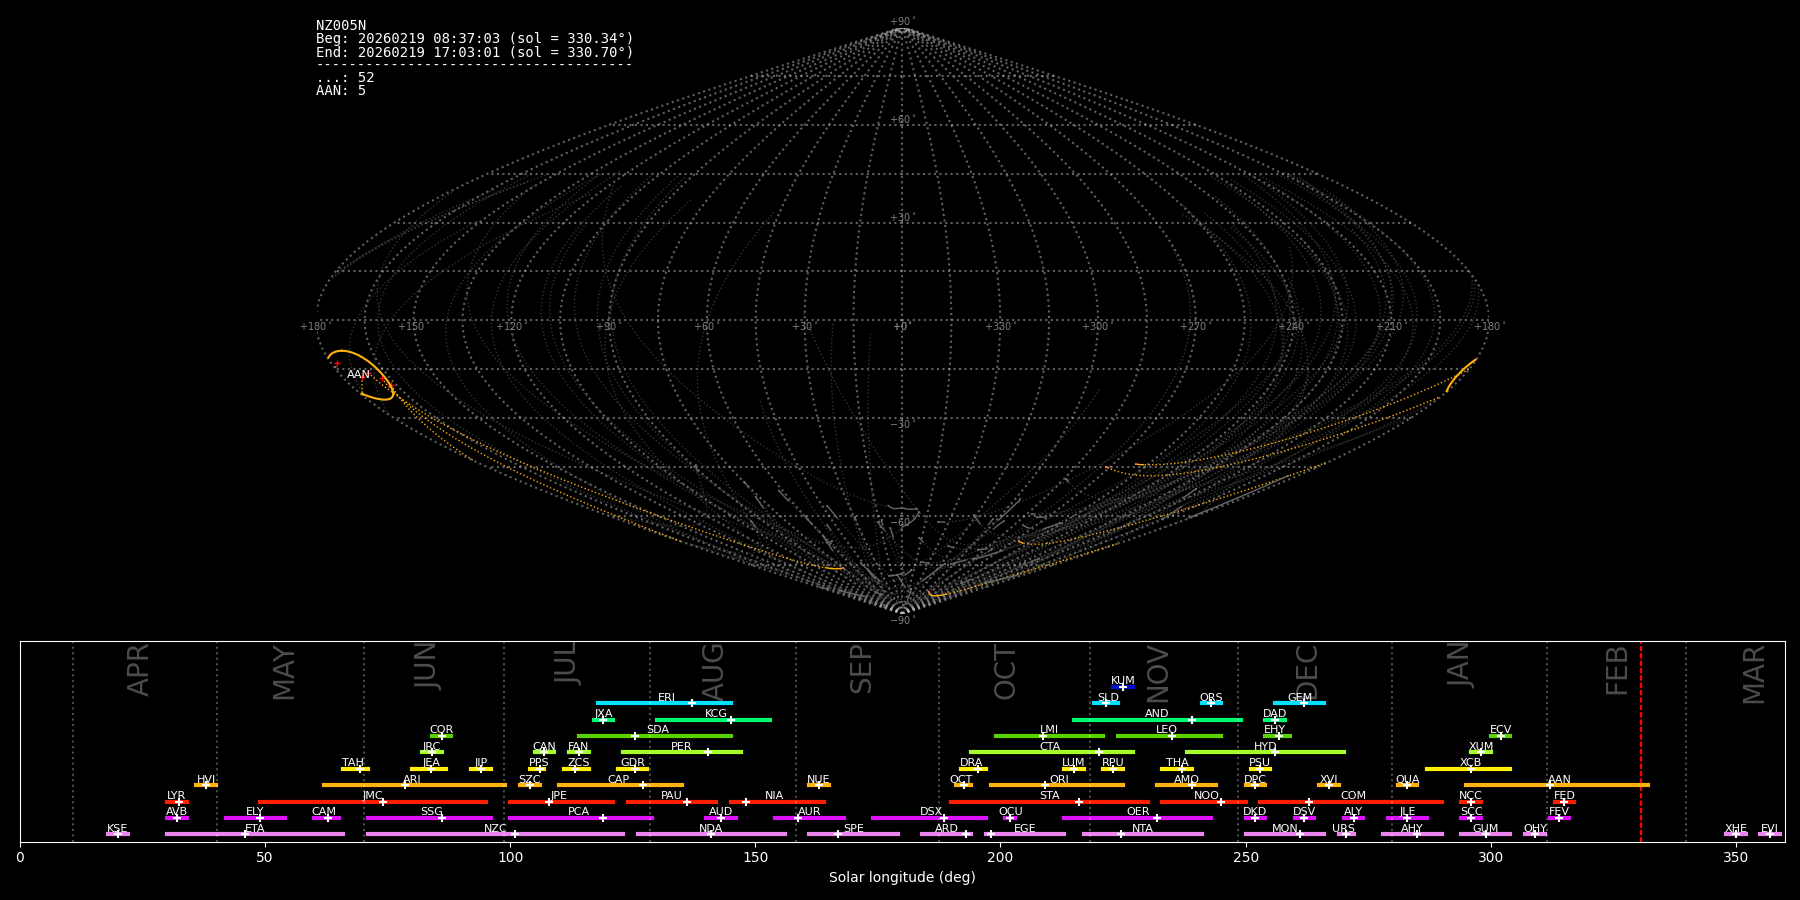Image resolution: width=1800 pixels, height=900 pixels.
Task: Click the QUA shower label
Action: (x=1408, y=780)
